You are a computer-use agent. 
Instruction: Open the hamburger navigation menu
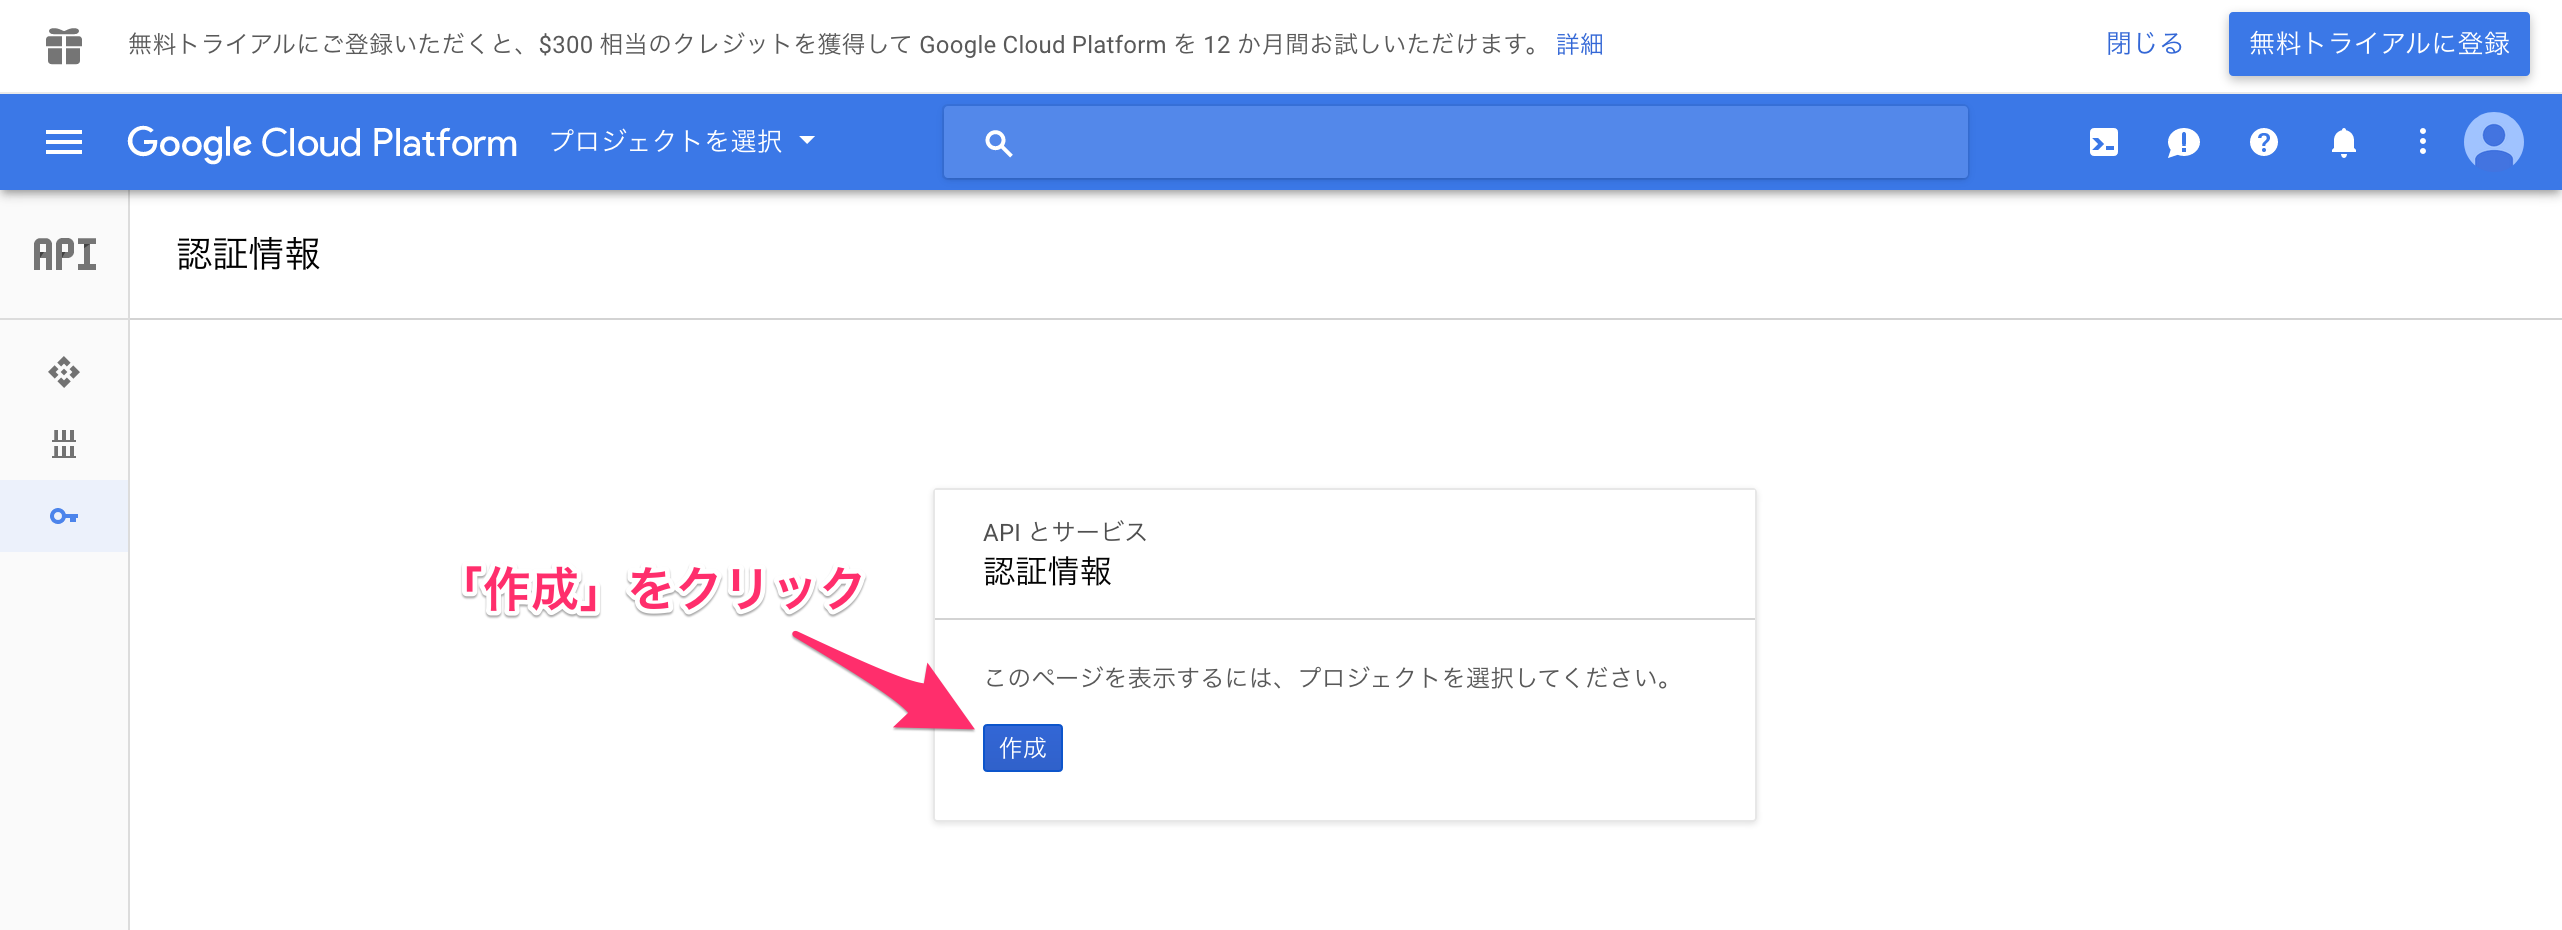(64, 143)
